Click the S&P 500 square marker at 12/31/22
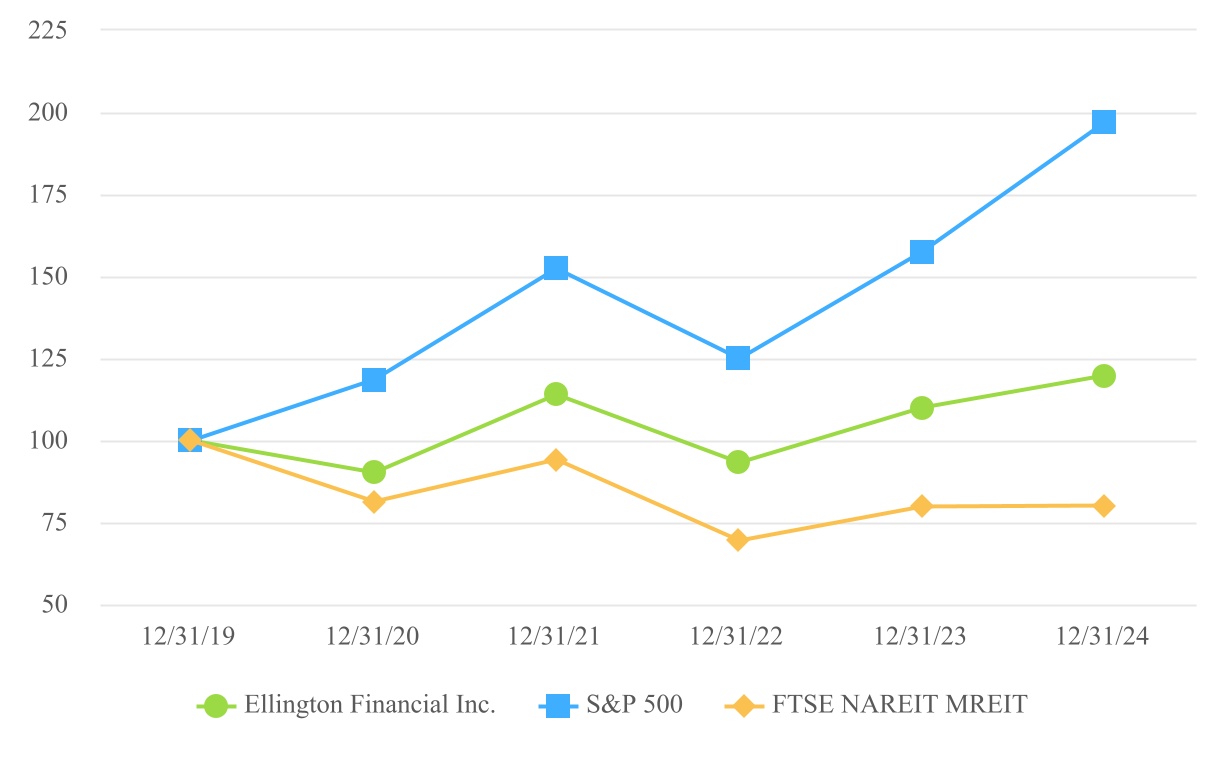 pyautogui.click(x=738, y=358)
